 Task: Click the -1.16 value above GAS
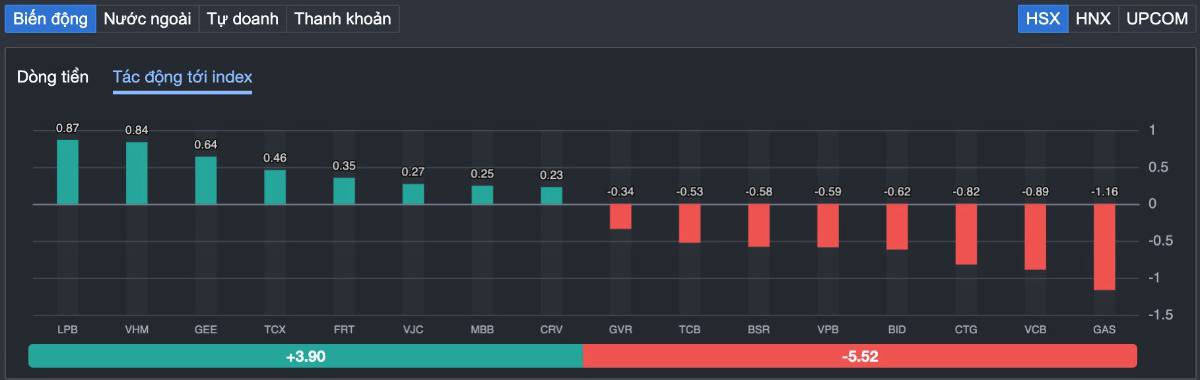click(1104, 191)
